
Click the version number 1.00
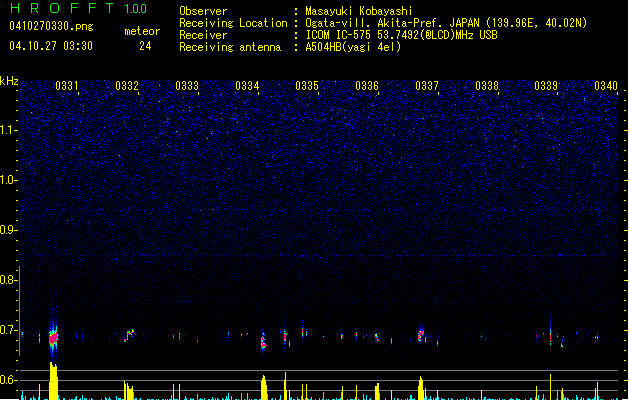pyautogui.click(x=135, y=9)
